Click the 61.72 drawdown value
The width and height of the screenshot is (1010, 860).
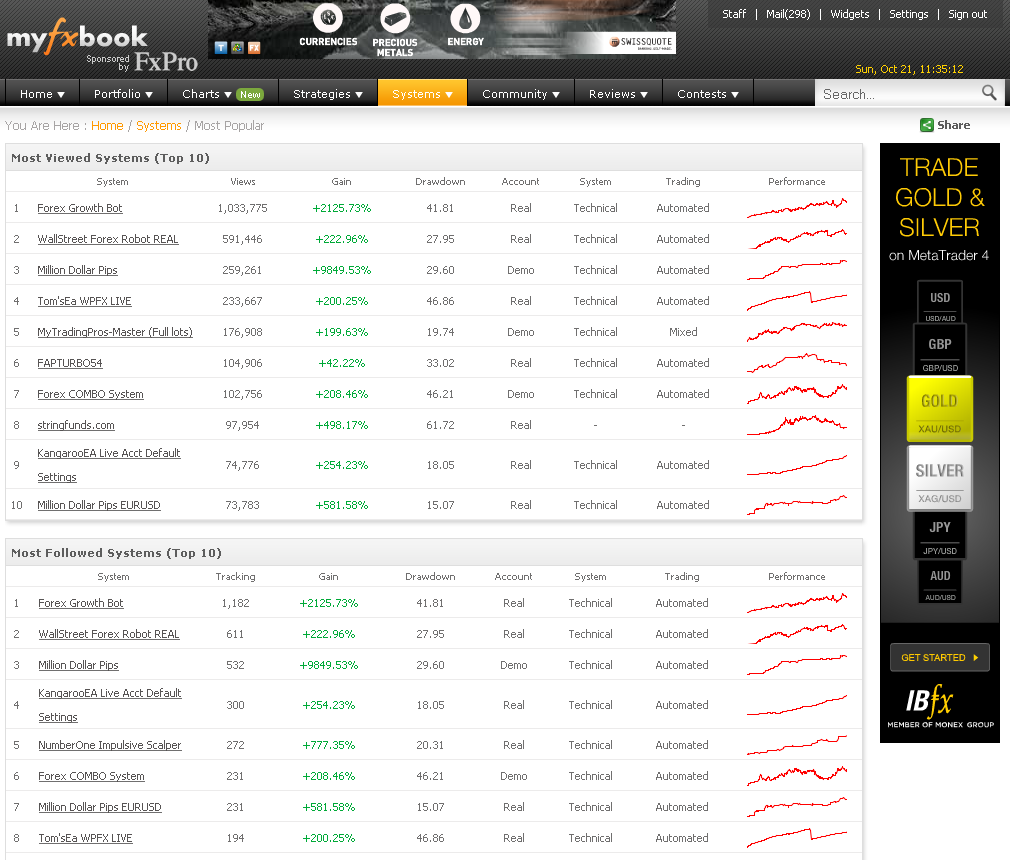click(440, 425)
